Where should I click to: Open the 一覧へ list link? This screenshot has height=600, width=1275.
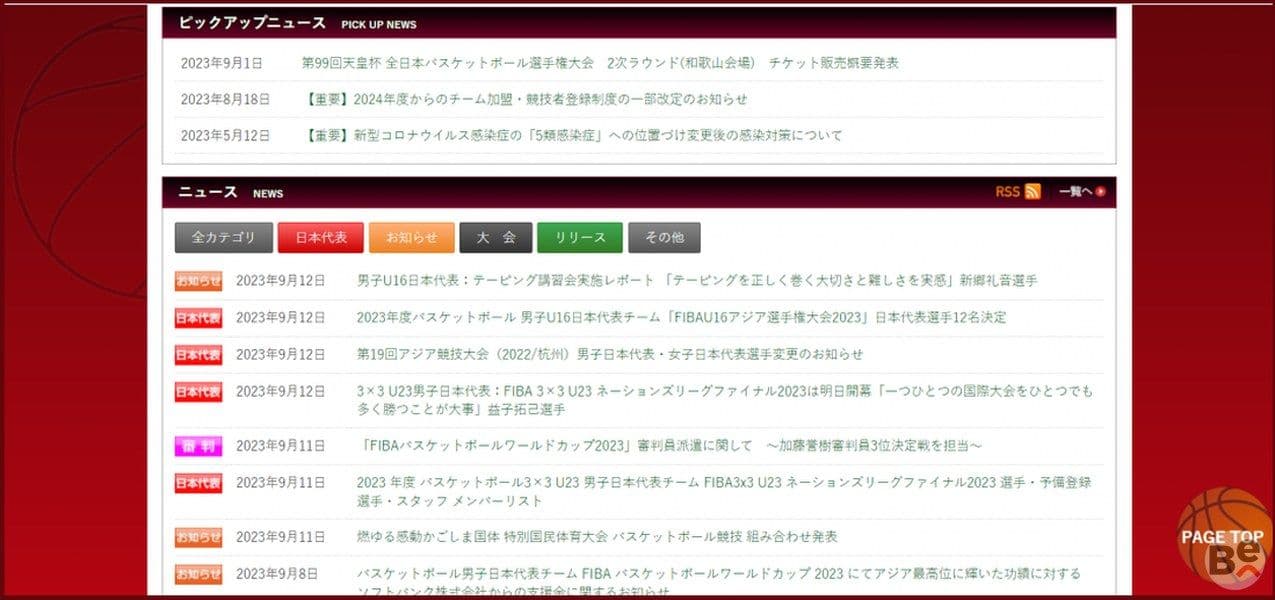(x=1082, y=192)
